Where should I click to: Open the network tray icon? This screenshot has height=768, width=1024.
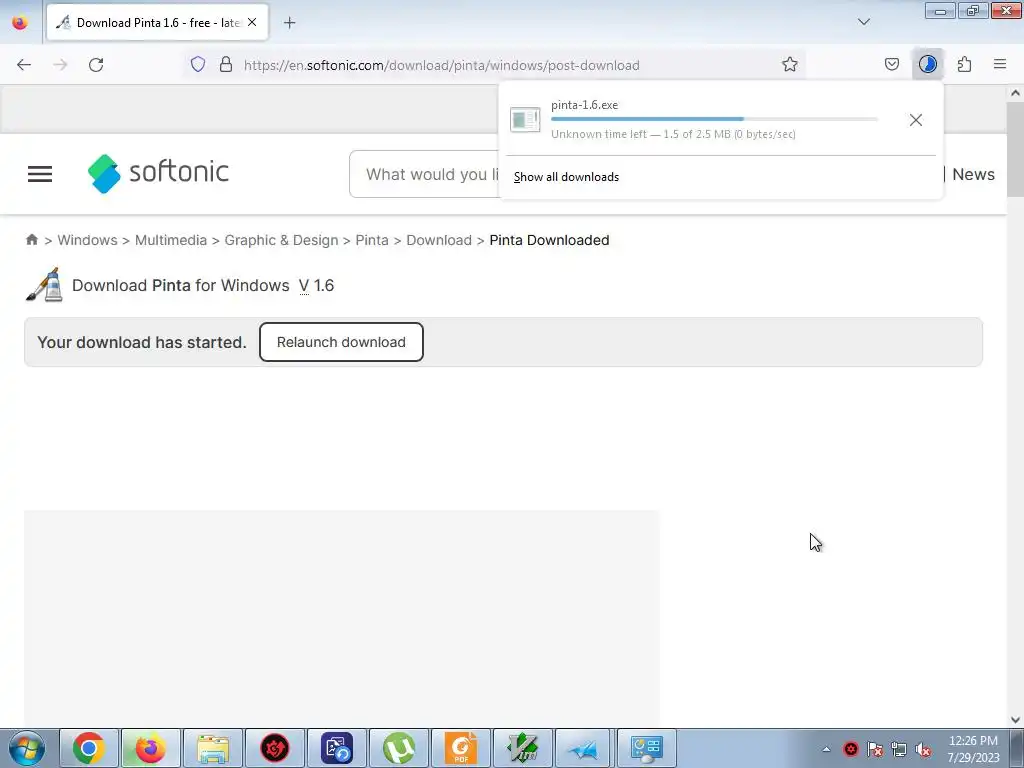(899, 750)
